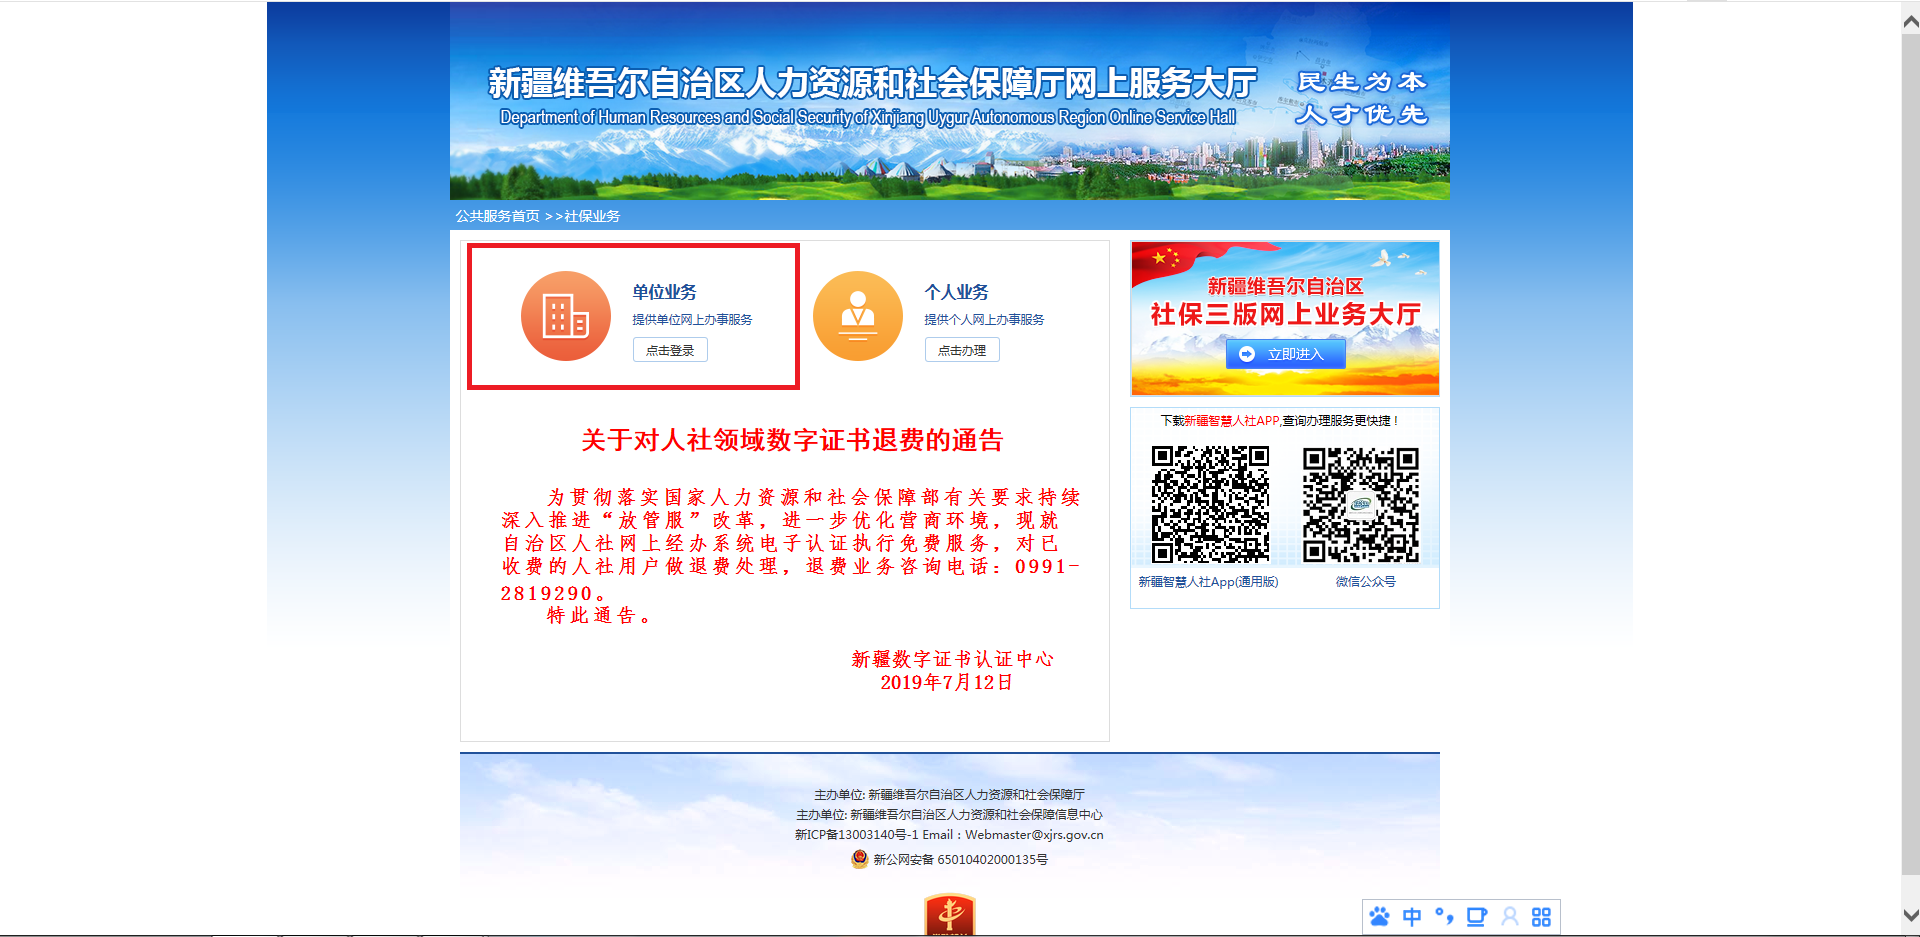Click the Baidu paw icon in IME toolbar
The width and height of the screenshot is (1920, 937).
1380,917
